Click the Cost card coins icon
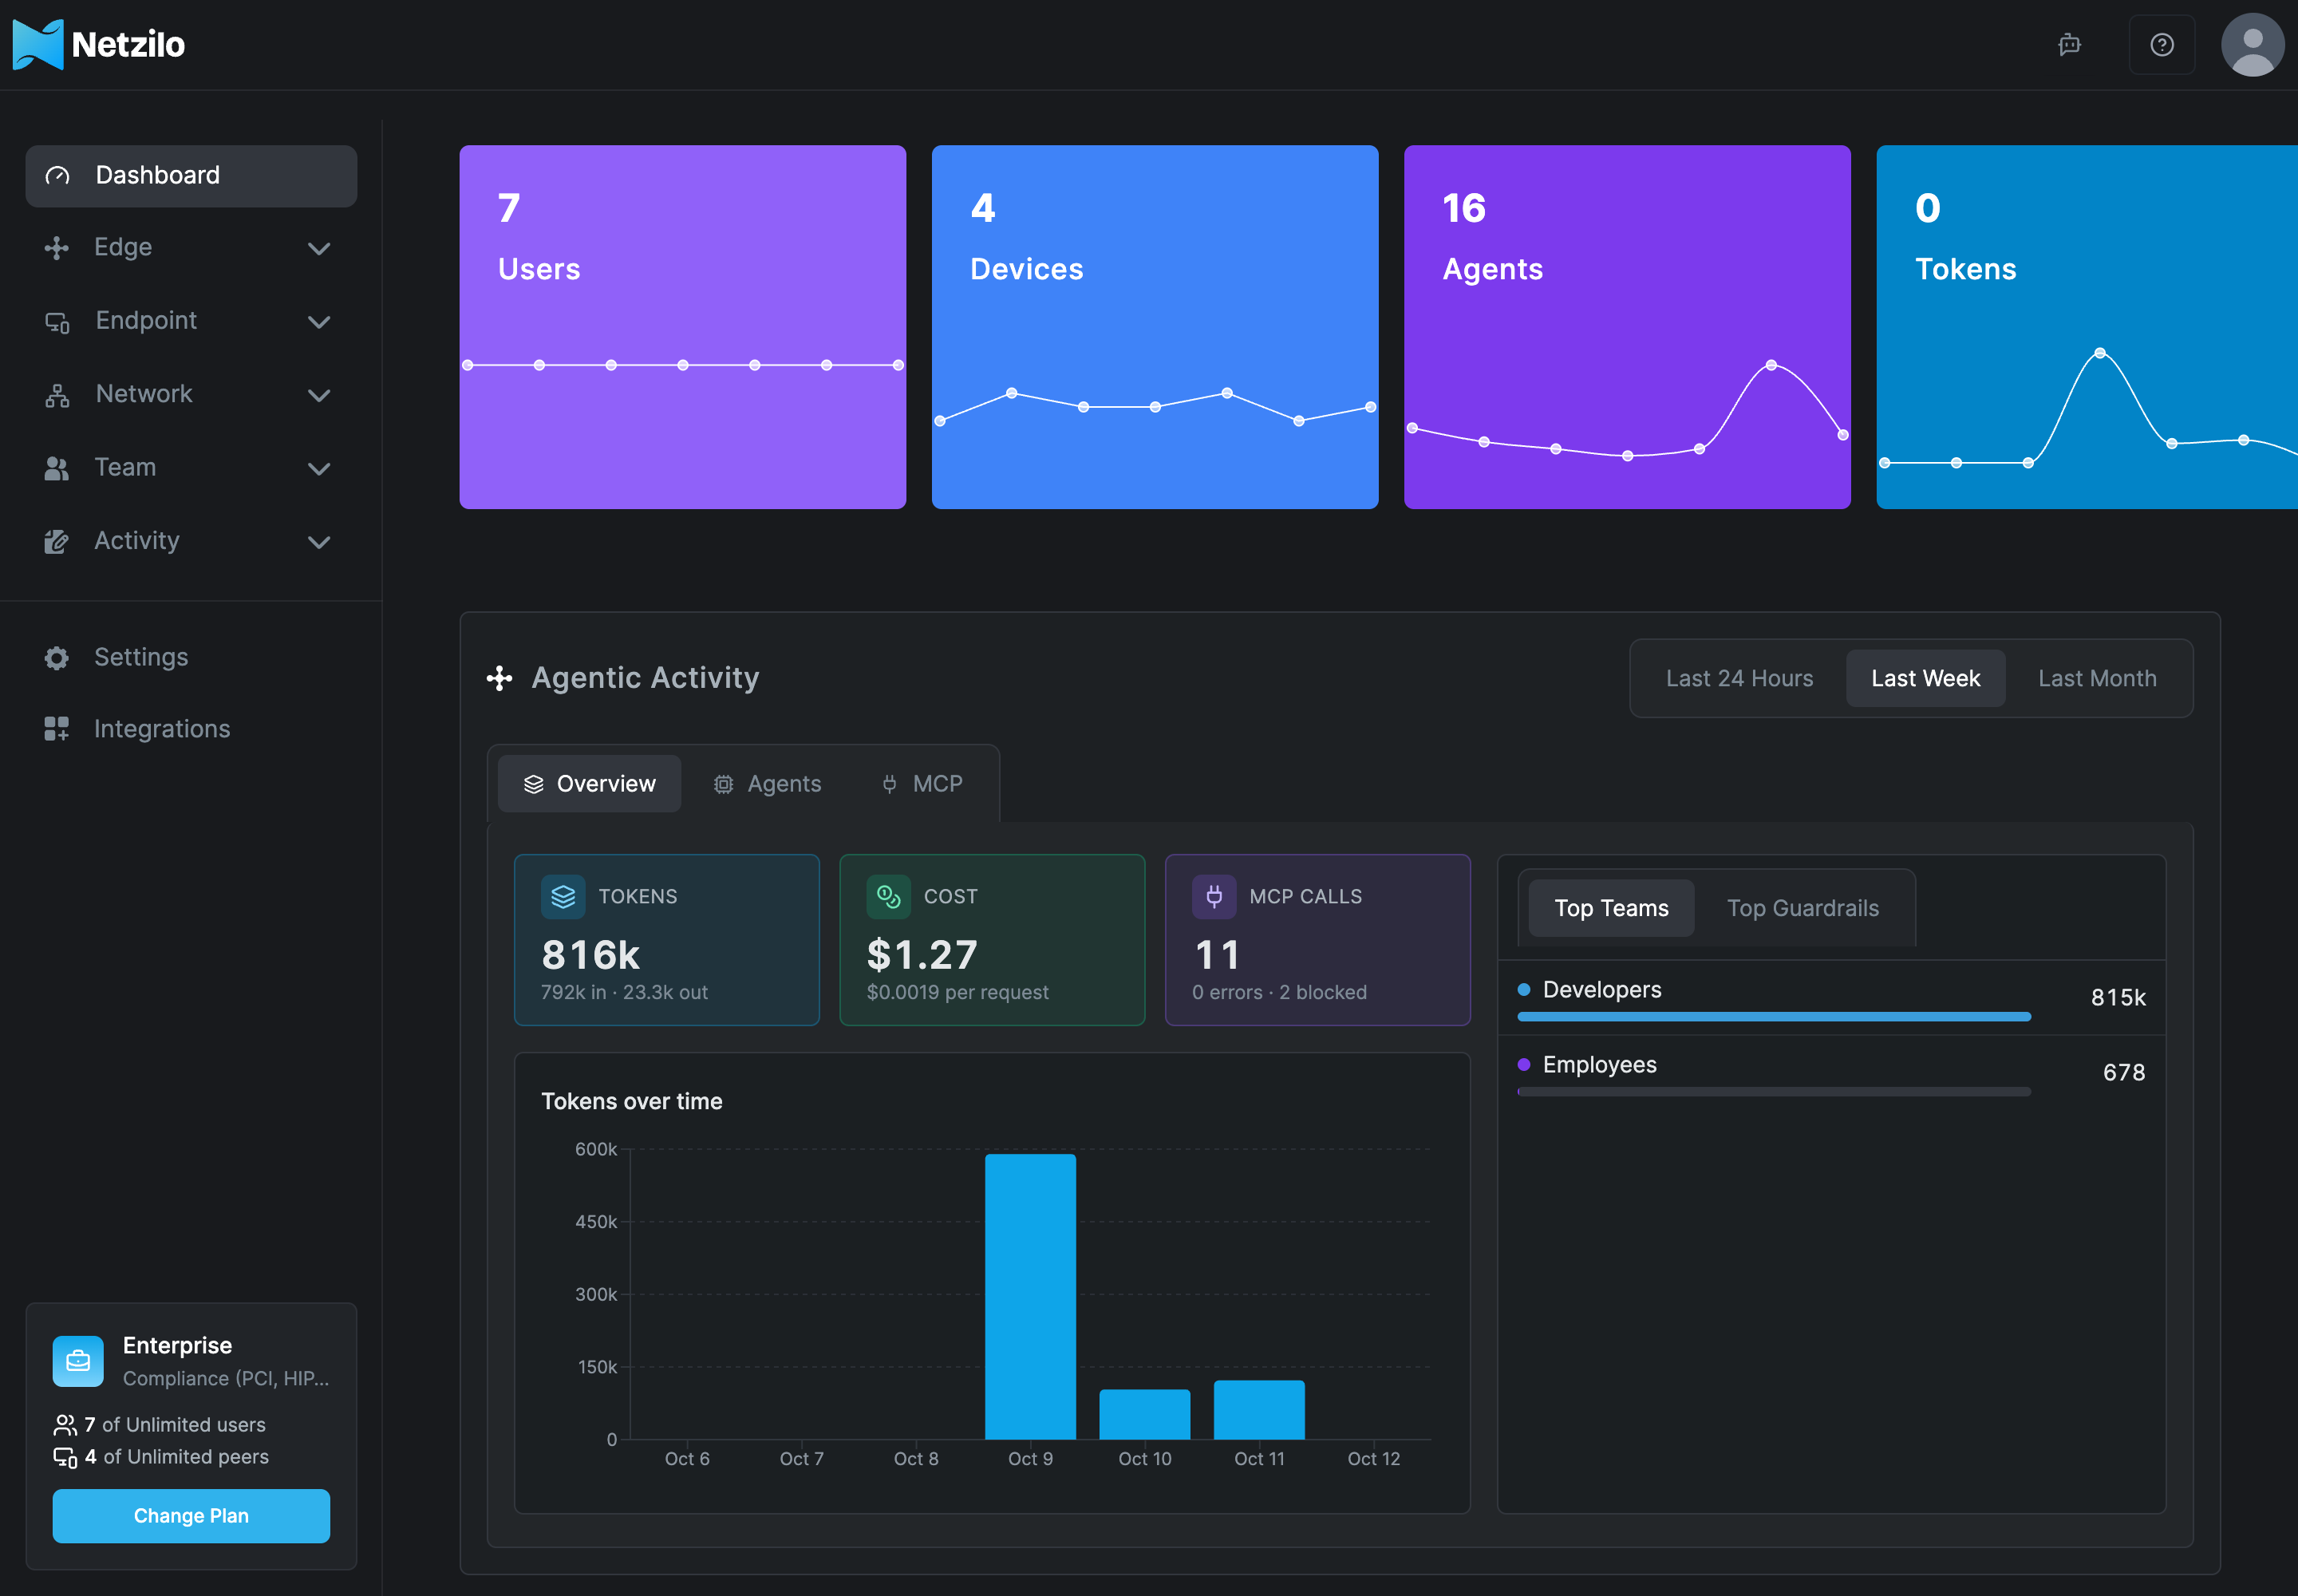 [889, 897]
